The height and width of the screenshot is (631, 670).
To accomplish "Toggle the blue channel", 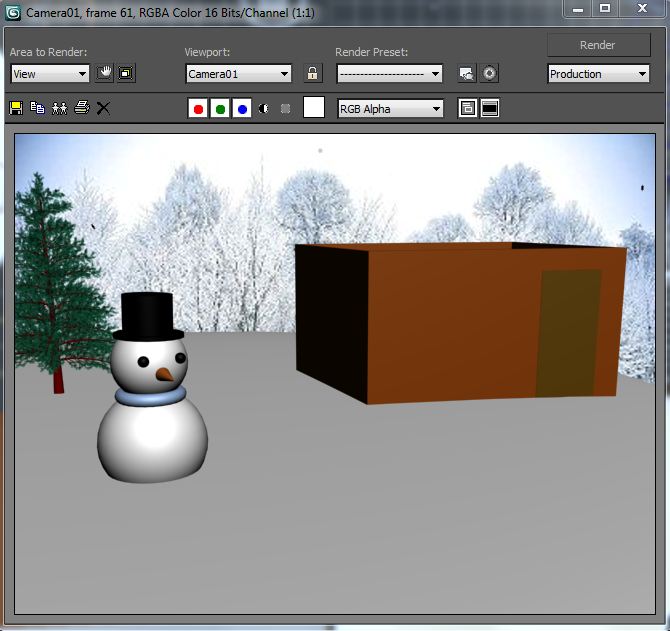I will [x=242, y=109].
